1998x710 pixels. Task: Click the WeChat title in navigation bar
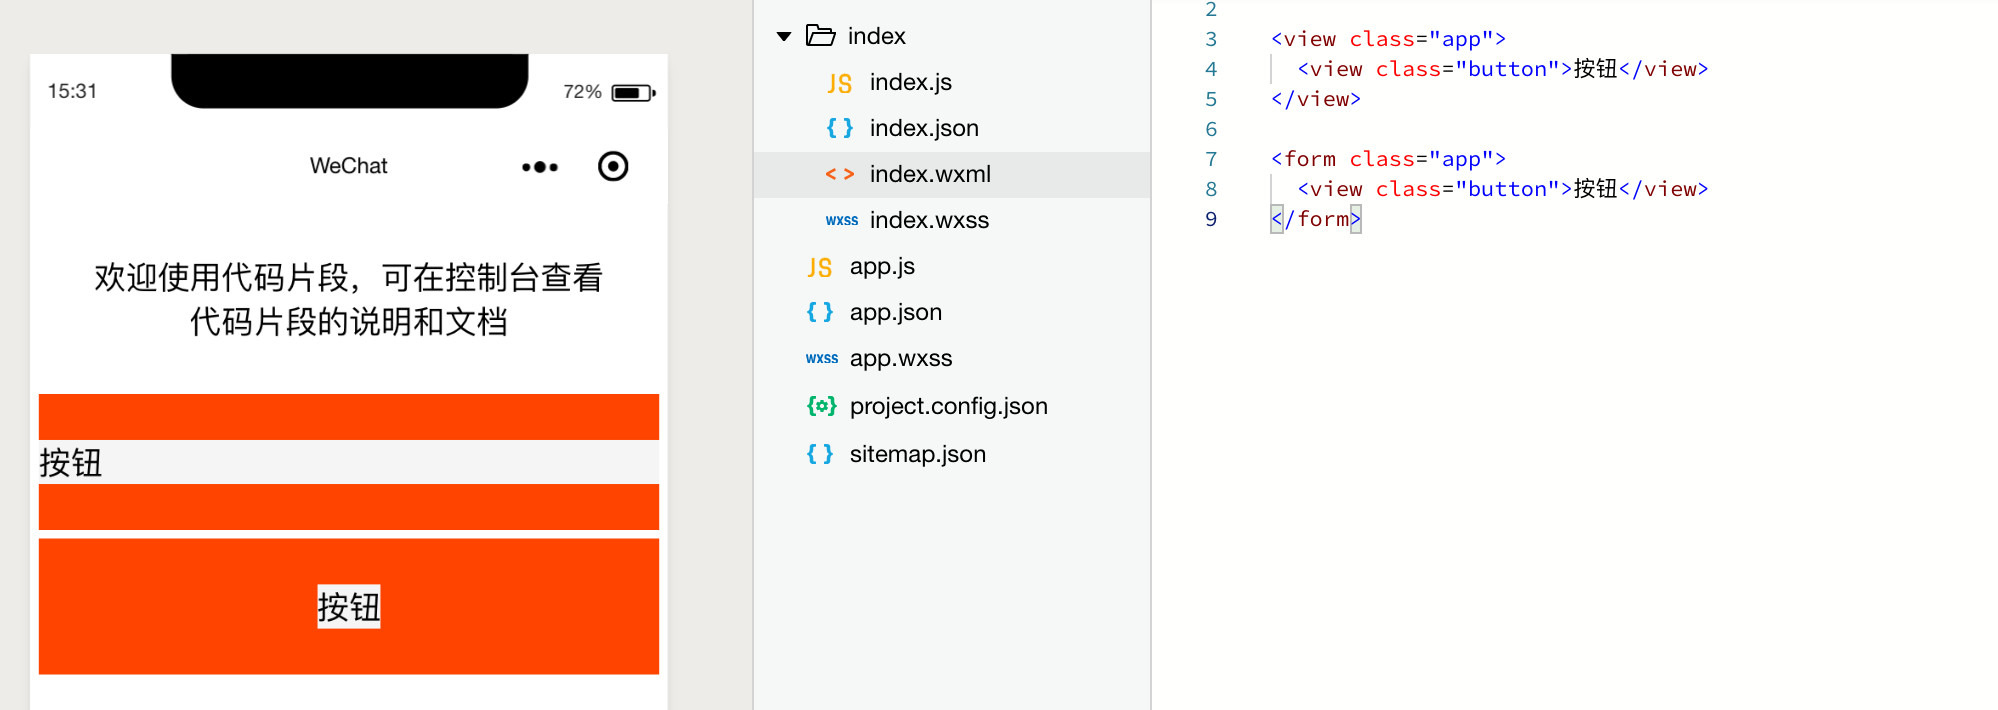click(348, 166)
